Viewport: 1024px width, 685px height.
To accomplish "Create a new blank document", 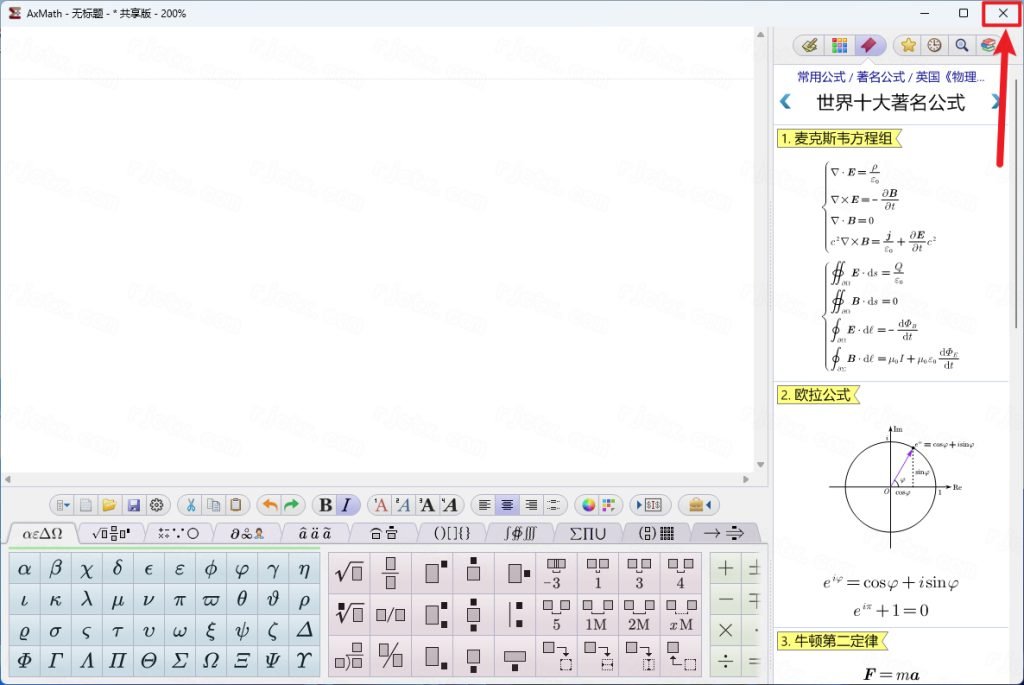I will click(x=86, y=505).
